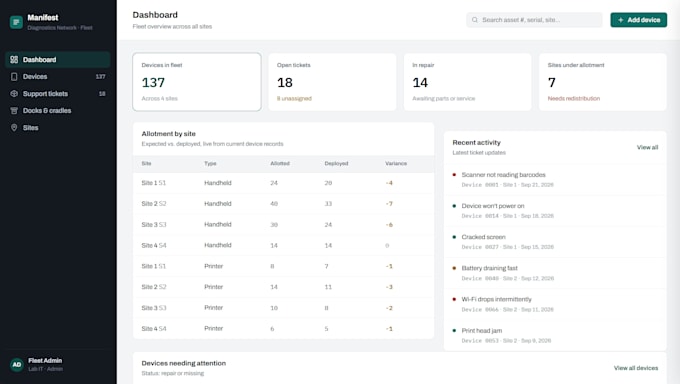Click the Sites location pin icon
This screenshot has height=384, width=680.
coord(14,128)
